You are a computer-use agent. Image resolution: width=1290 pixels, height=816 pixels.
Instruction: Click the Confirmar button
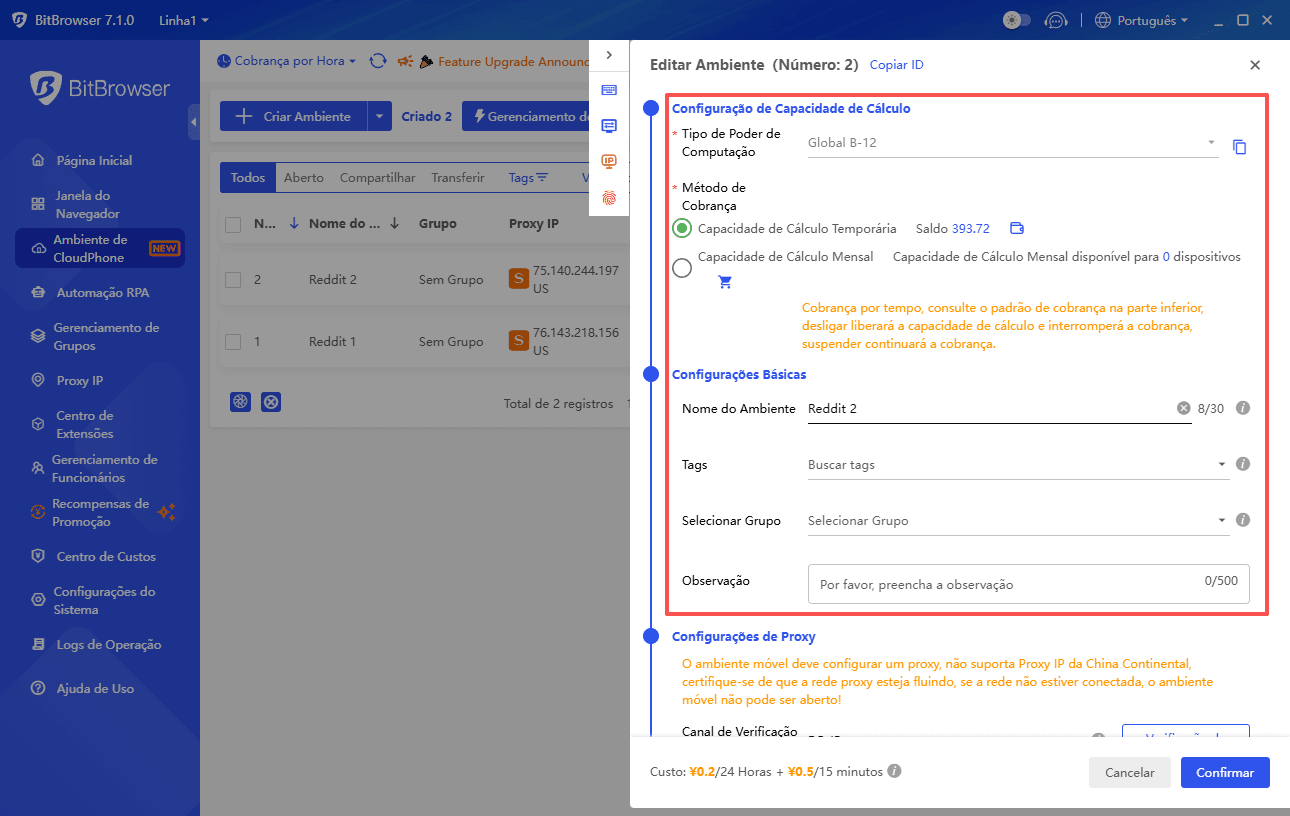pyautogui.click(x=1224, y=773)
